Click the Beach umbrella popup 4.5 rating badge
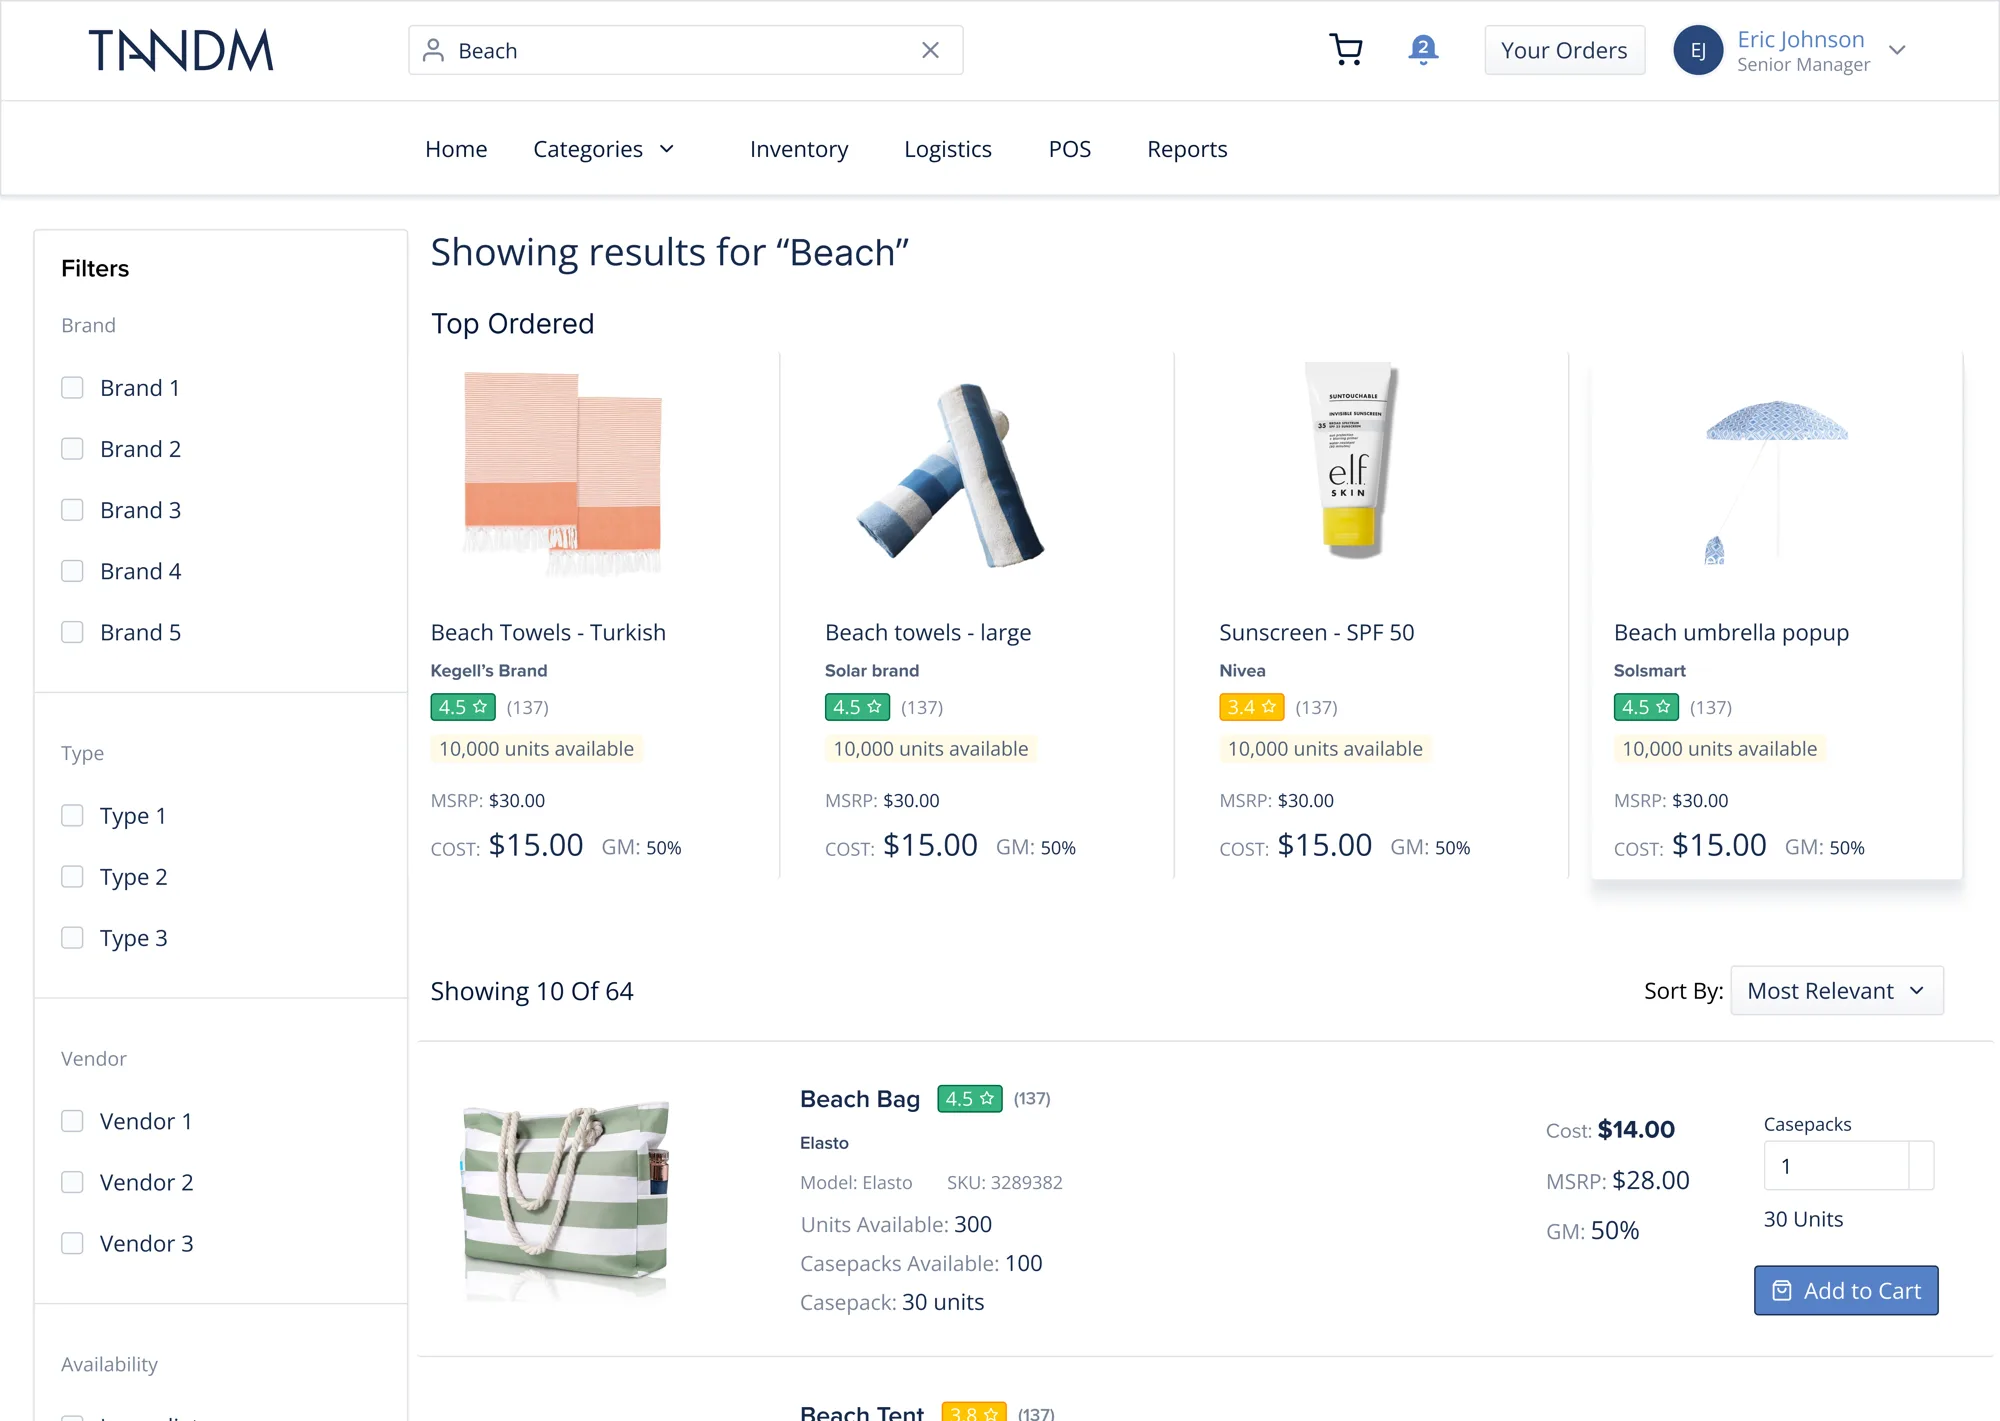Screen dimensions: 2000x1421 (x=1646, y=707)
